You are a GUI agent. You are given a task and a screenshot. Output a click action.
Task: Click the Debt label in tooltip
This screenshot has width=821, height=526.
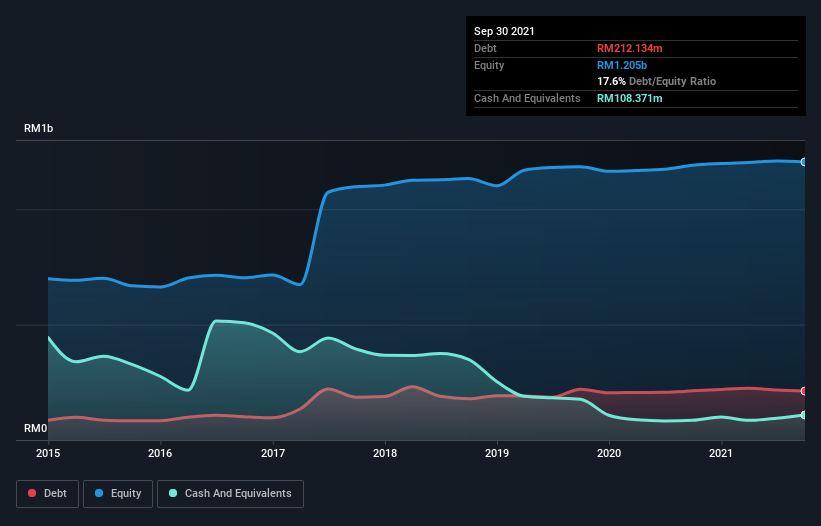coord(485,48)
